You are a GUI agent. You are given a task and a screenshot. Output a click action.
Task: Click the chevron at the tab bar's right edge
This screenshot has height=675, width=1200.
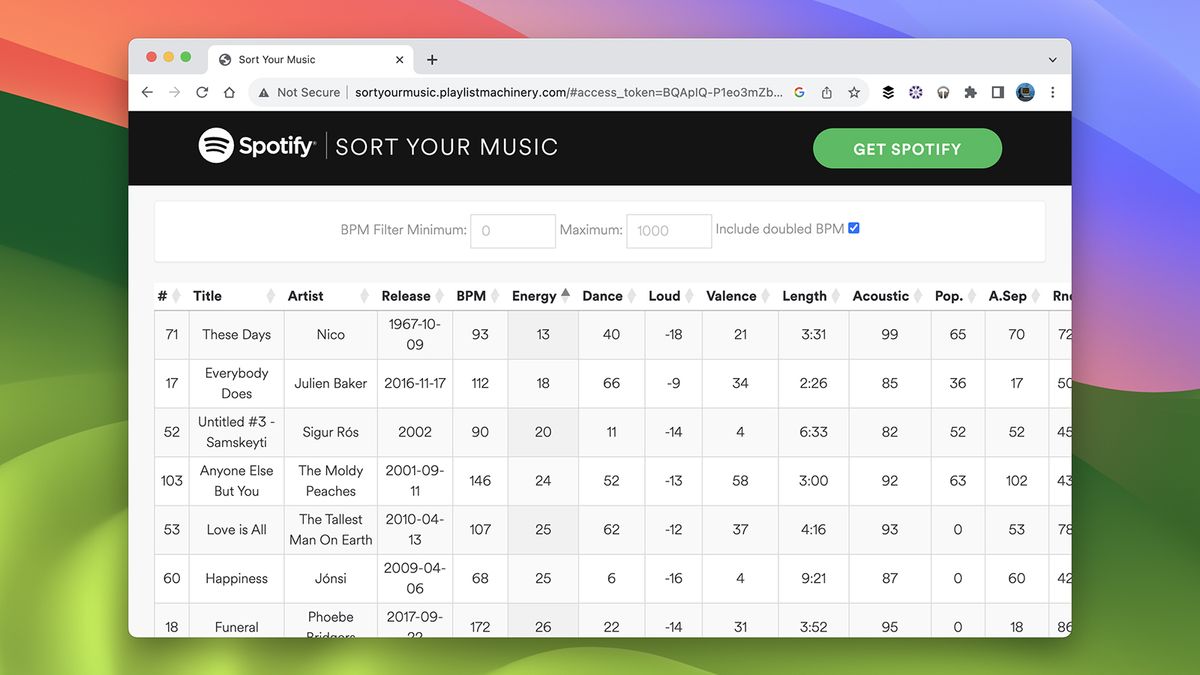1052,59
